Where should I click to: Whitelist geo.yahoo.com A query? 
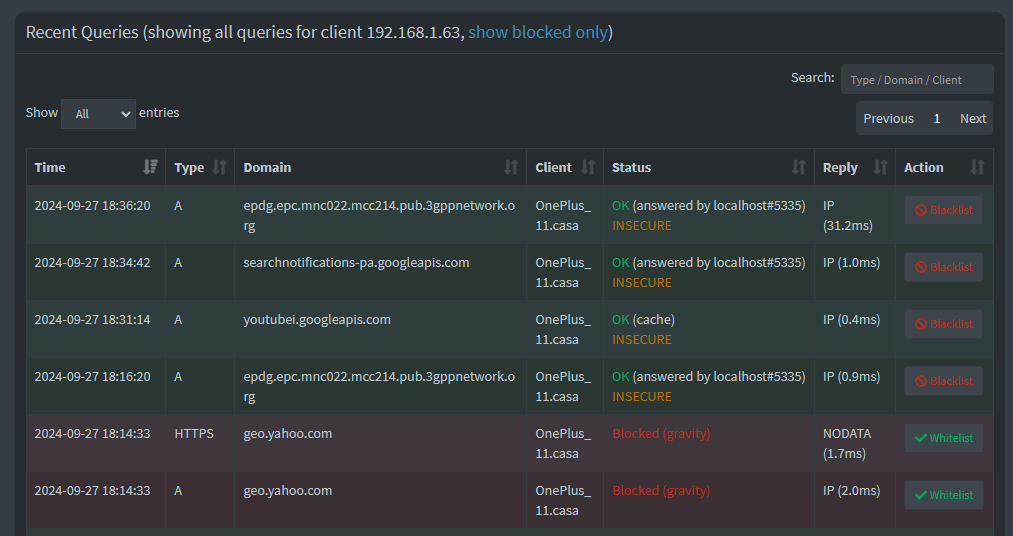[x=944, y=495]
